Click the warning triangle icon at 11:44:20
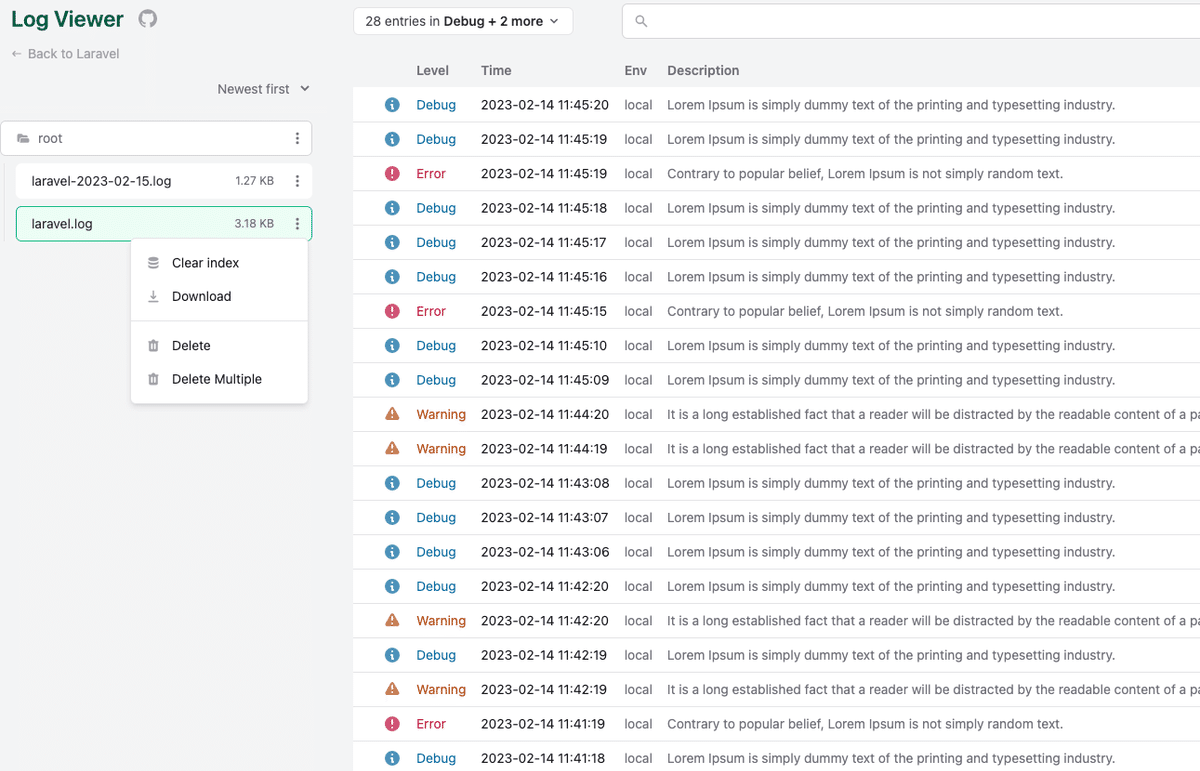This screenshot has height=771, width=1200. pos(391,414)
